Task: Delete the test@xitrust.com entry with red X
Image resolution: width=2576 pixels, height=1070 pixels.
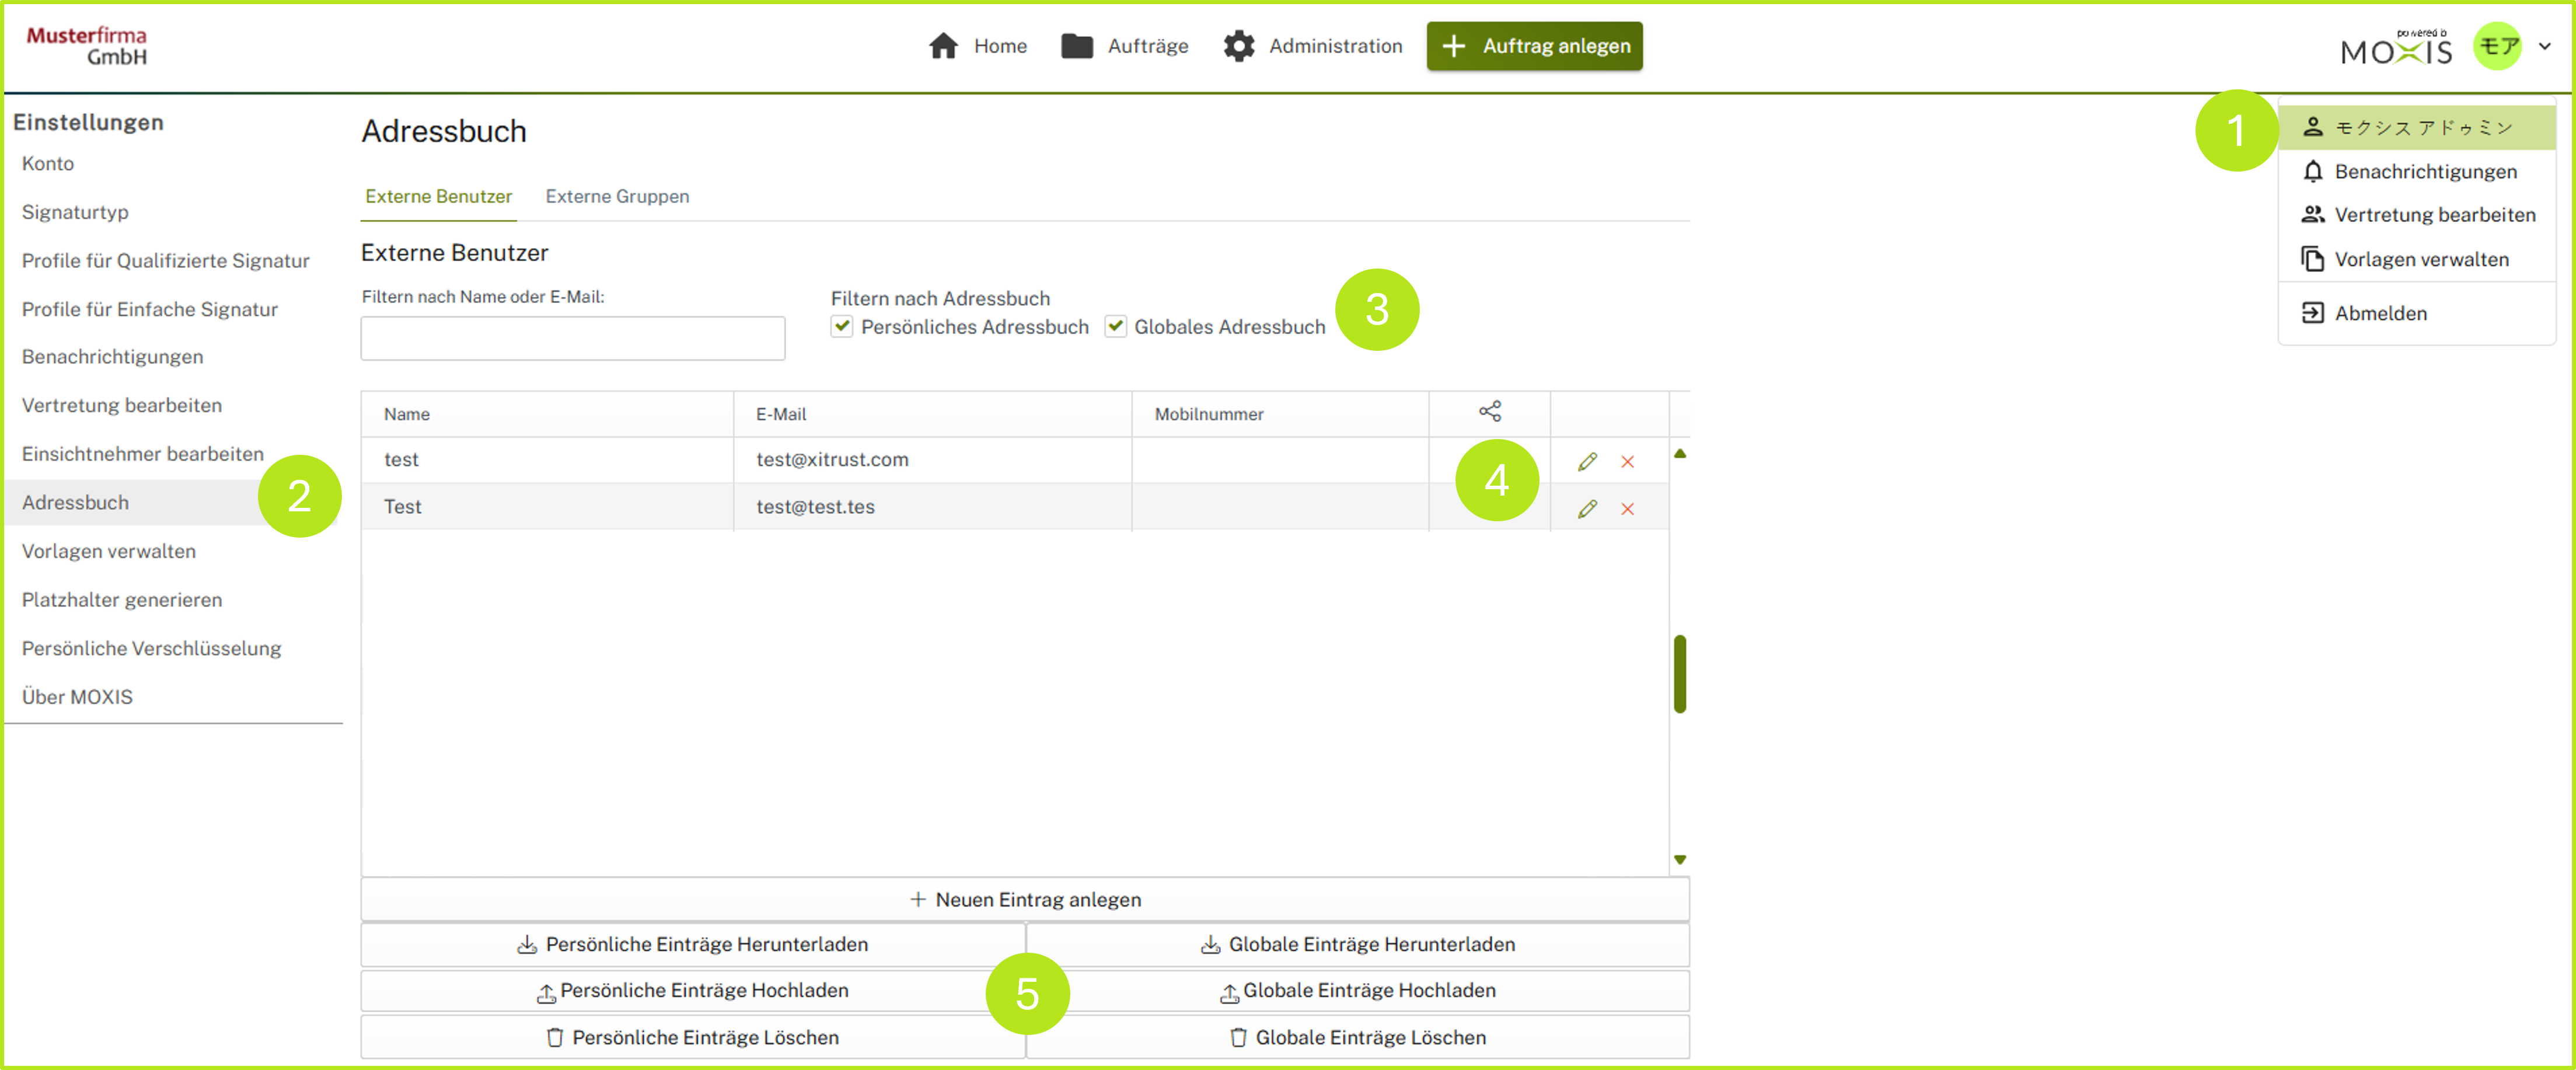Action: point(1627,461)
